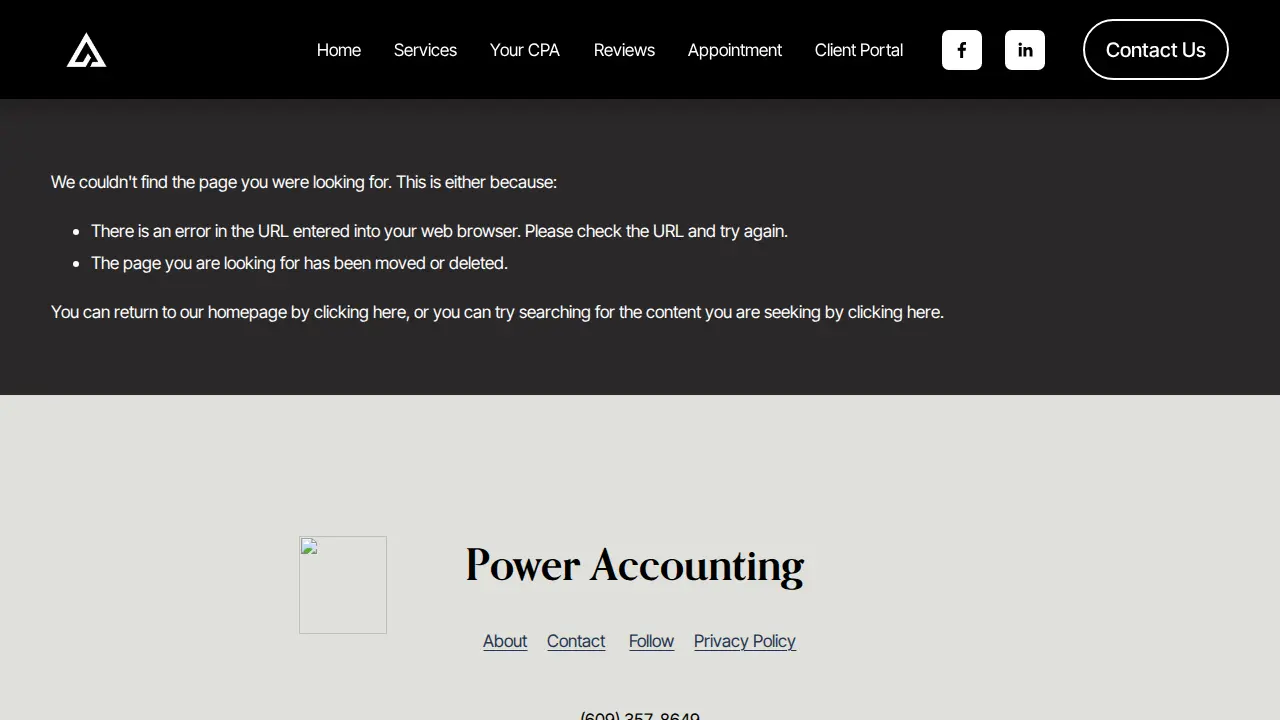Click 'We couldn't find the page' message
This screenshot has height=720, width=1280.
[304, 182]
